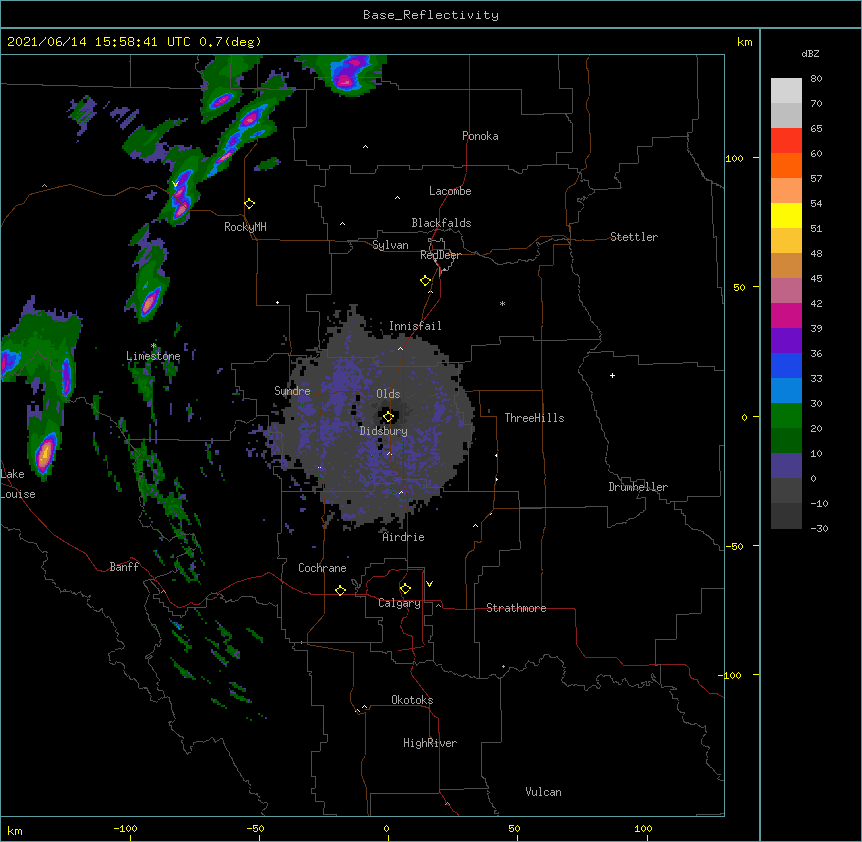Select the Ponoka town label
862x842 pixels.
[480, 136]
